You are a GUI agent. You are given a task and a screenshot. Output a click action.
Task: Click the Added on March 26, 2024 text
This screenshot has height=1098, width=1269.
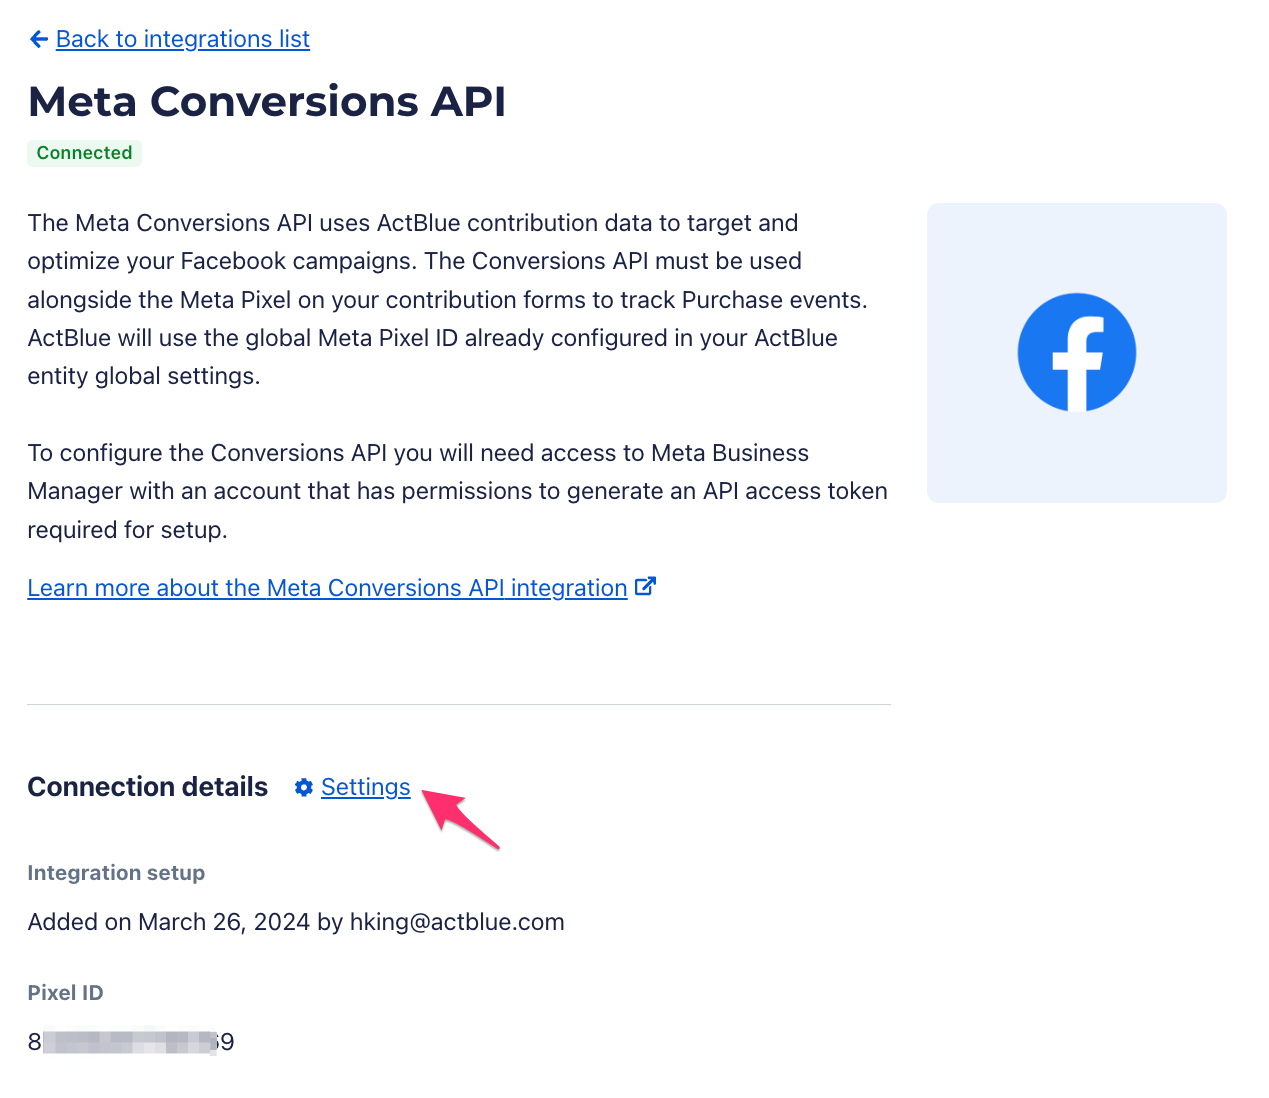pos(170,922)
